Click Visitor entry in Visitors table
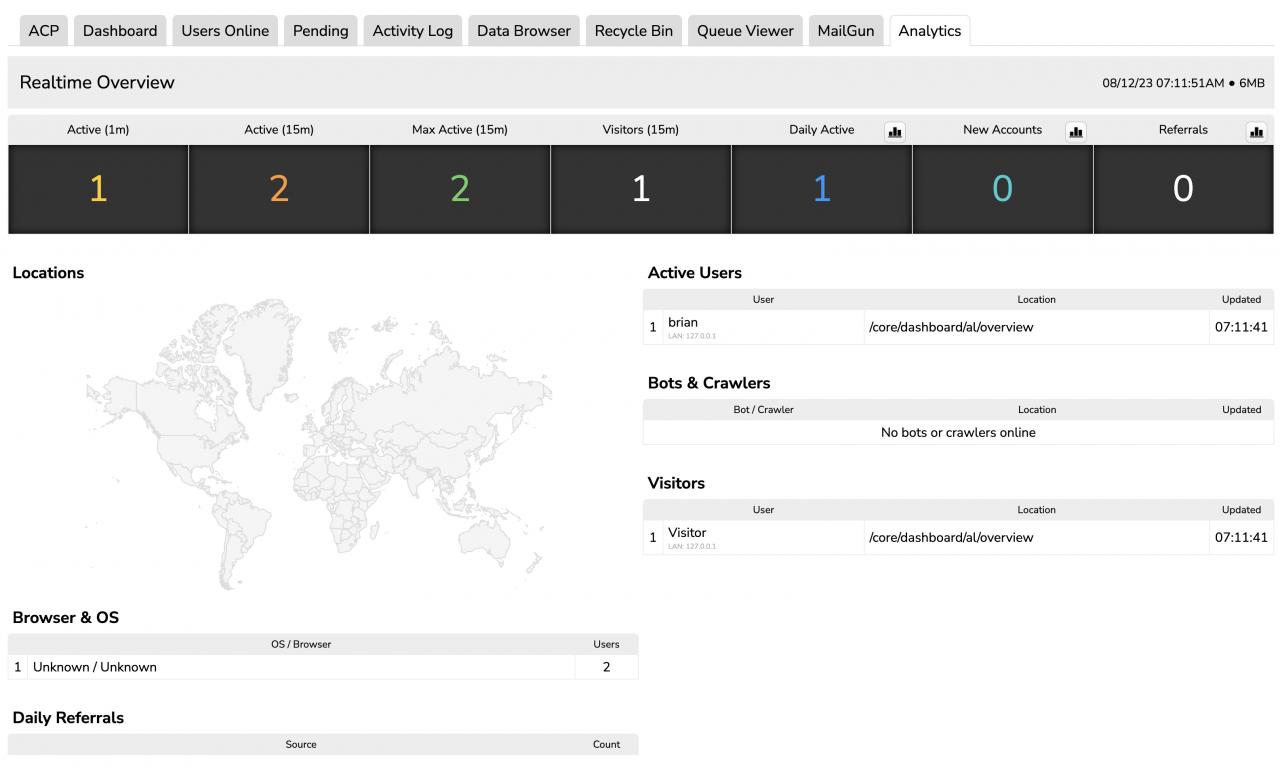 point(687,533)
